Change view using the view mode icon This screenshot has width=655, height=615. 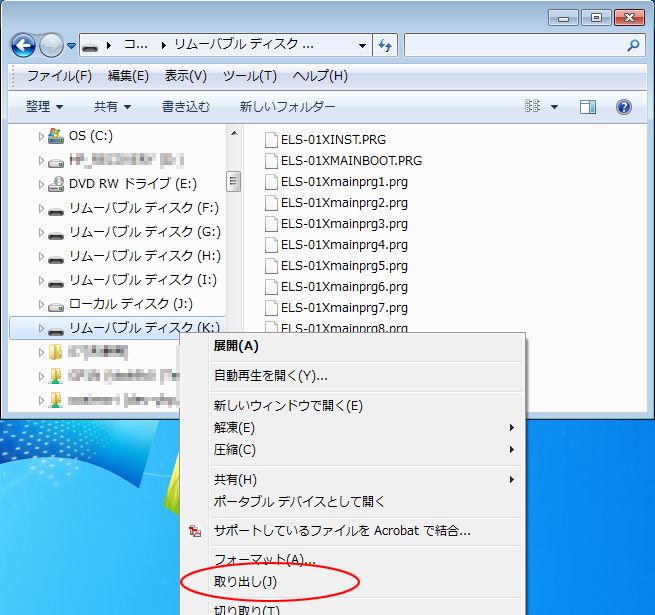532,107
